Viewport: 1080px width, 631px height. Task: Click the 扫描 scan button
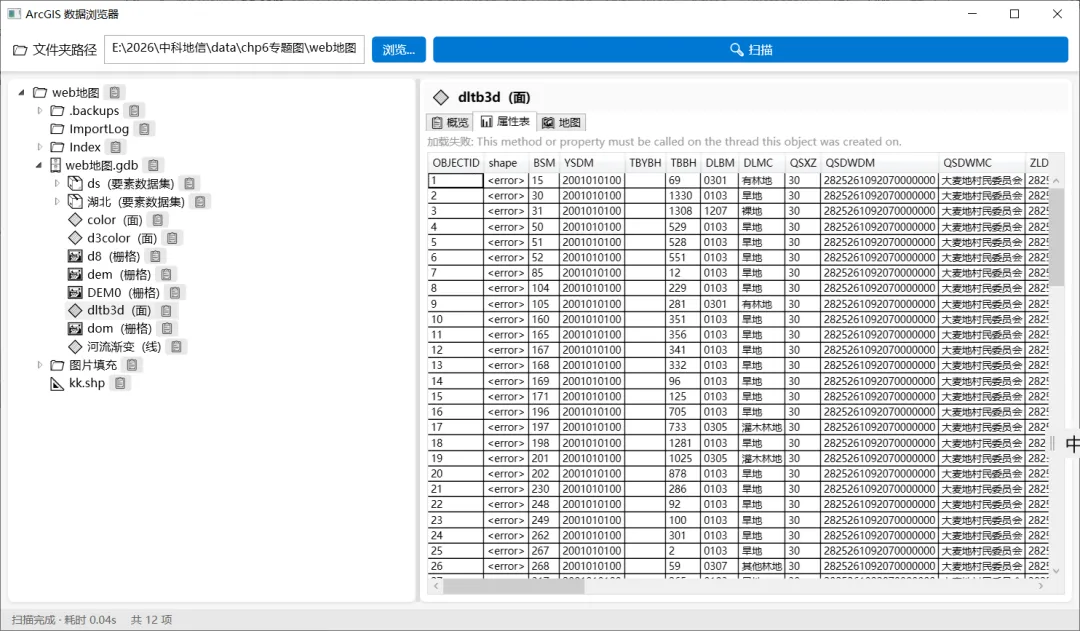751,50
